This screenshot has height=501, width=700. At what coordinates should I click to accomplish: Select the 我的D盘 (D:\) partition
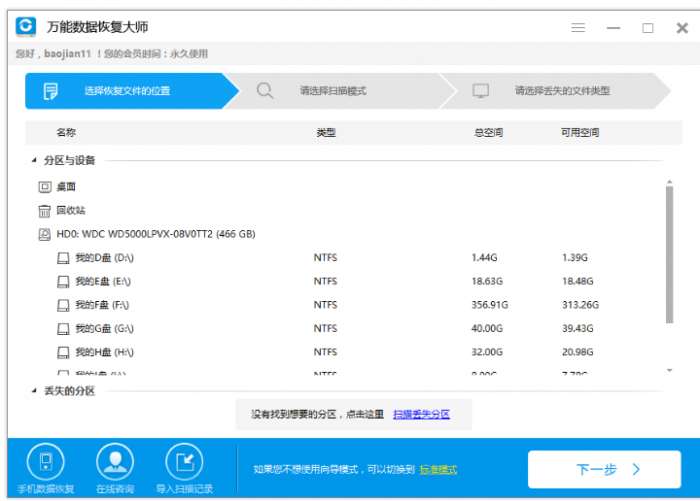104,258
